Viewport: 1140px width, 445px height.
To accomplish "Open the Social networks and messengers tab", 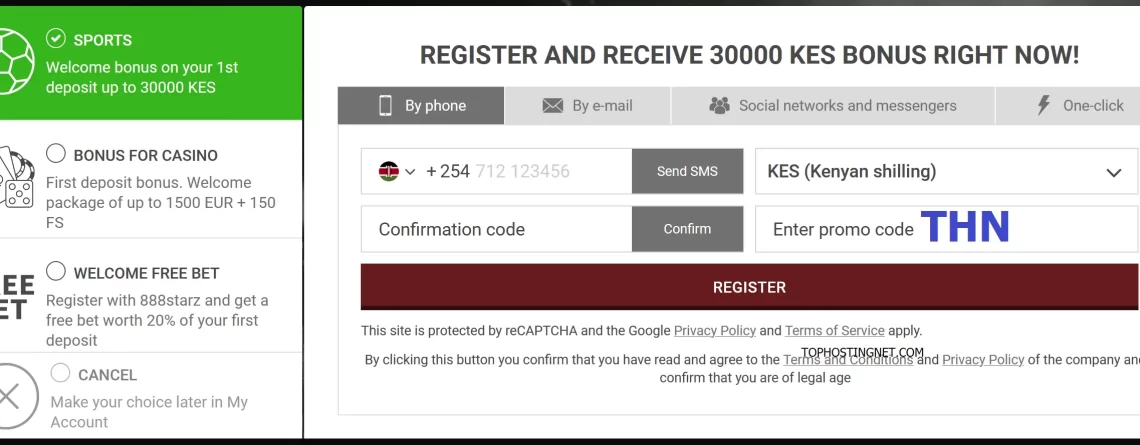I will [x=833, y=105].
